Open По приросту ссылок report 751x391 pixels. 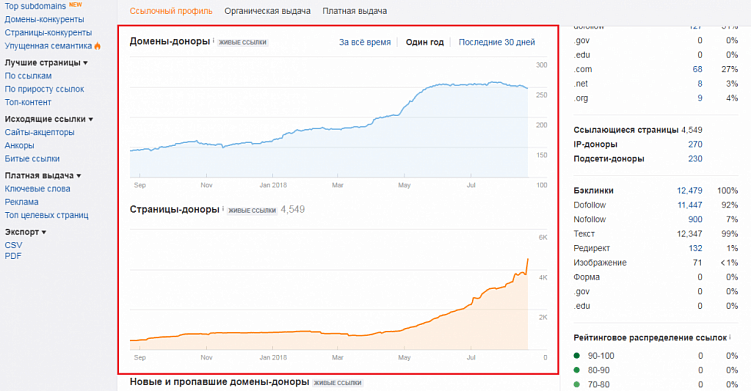click(45, 89)
